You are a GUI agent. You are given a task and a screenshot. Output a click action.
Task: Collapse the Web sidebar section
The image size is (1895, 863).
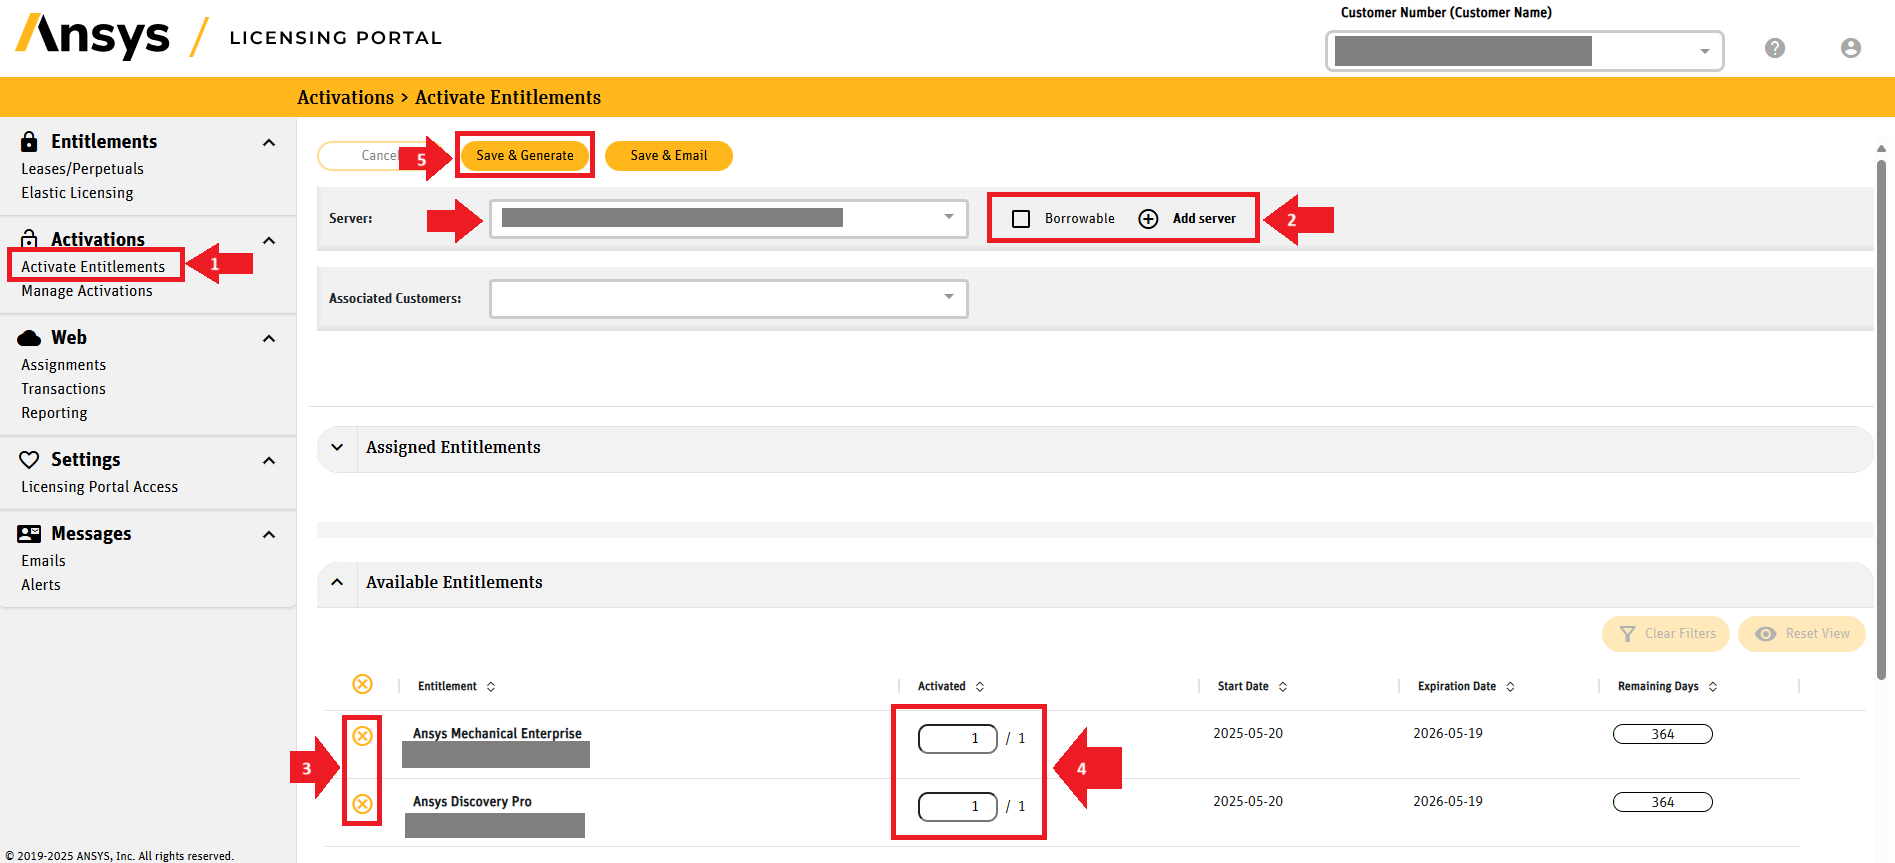pyautogui.click(x=269, y=339)
